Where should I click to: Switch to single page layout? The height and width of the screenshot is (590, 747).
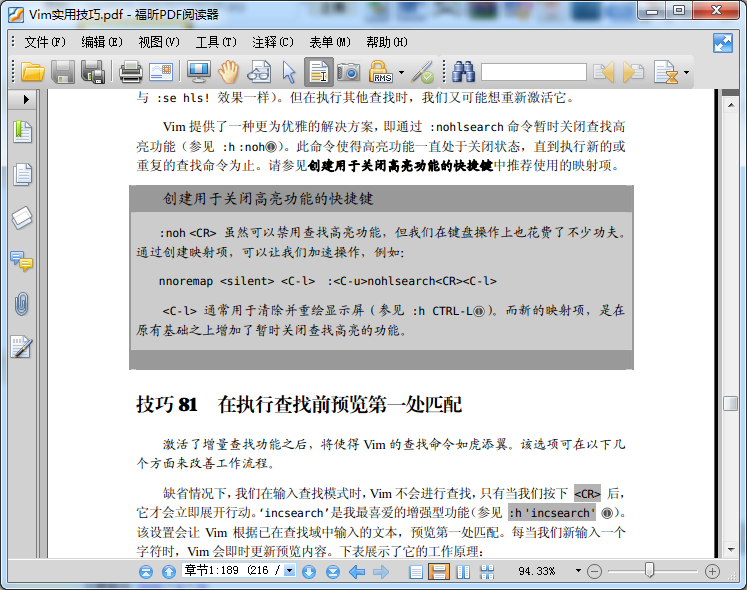pos(416,571)
